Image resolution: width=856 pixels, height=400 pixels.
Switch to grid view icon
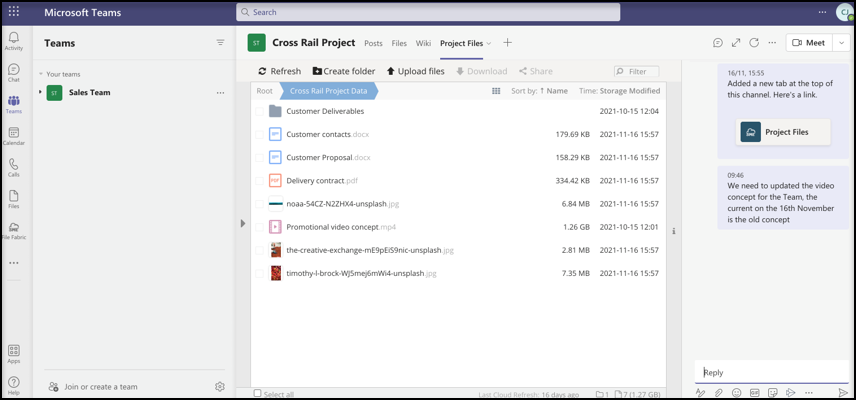coord(496,91)
